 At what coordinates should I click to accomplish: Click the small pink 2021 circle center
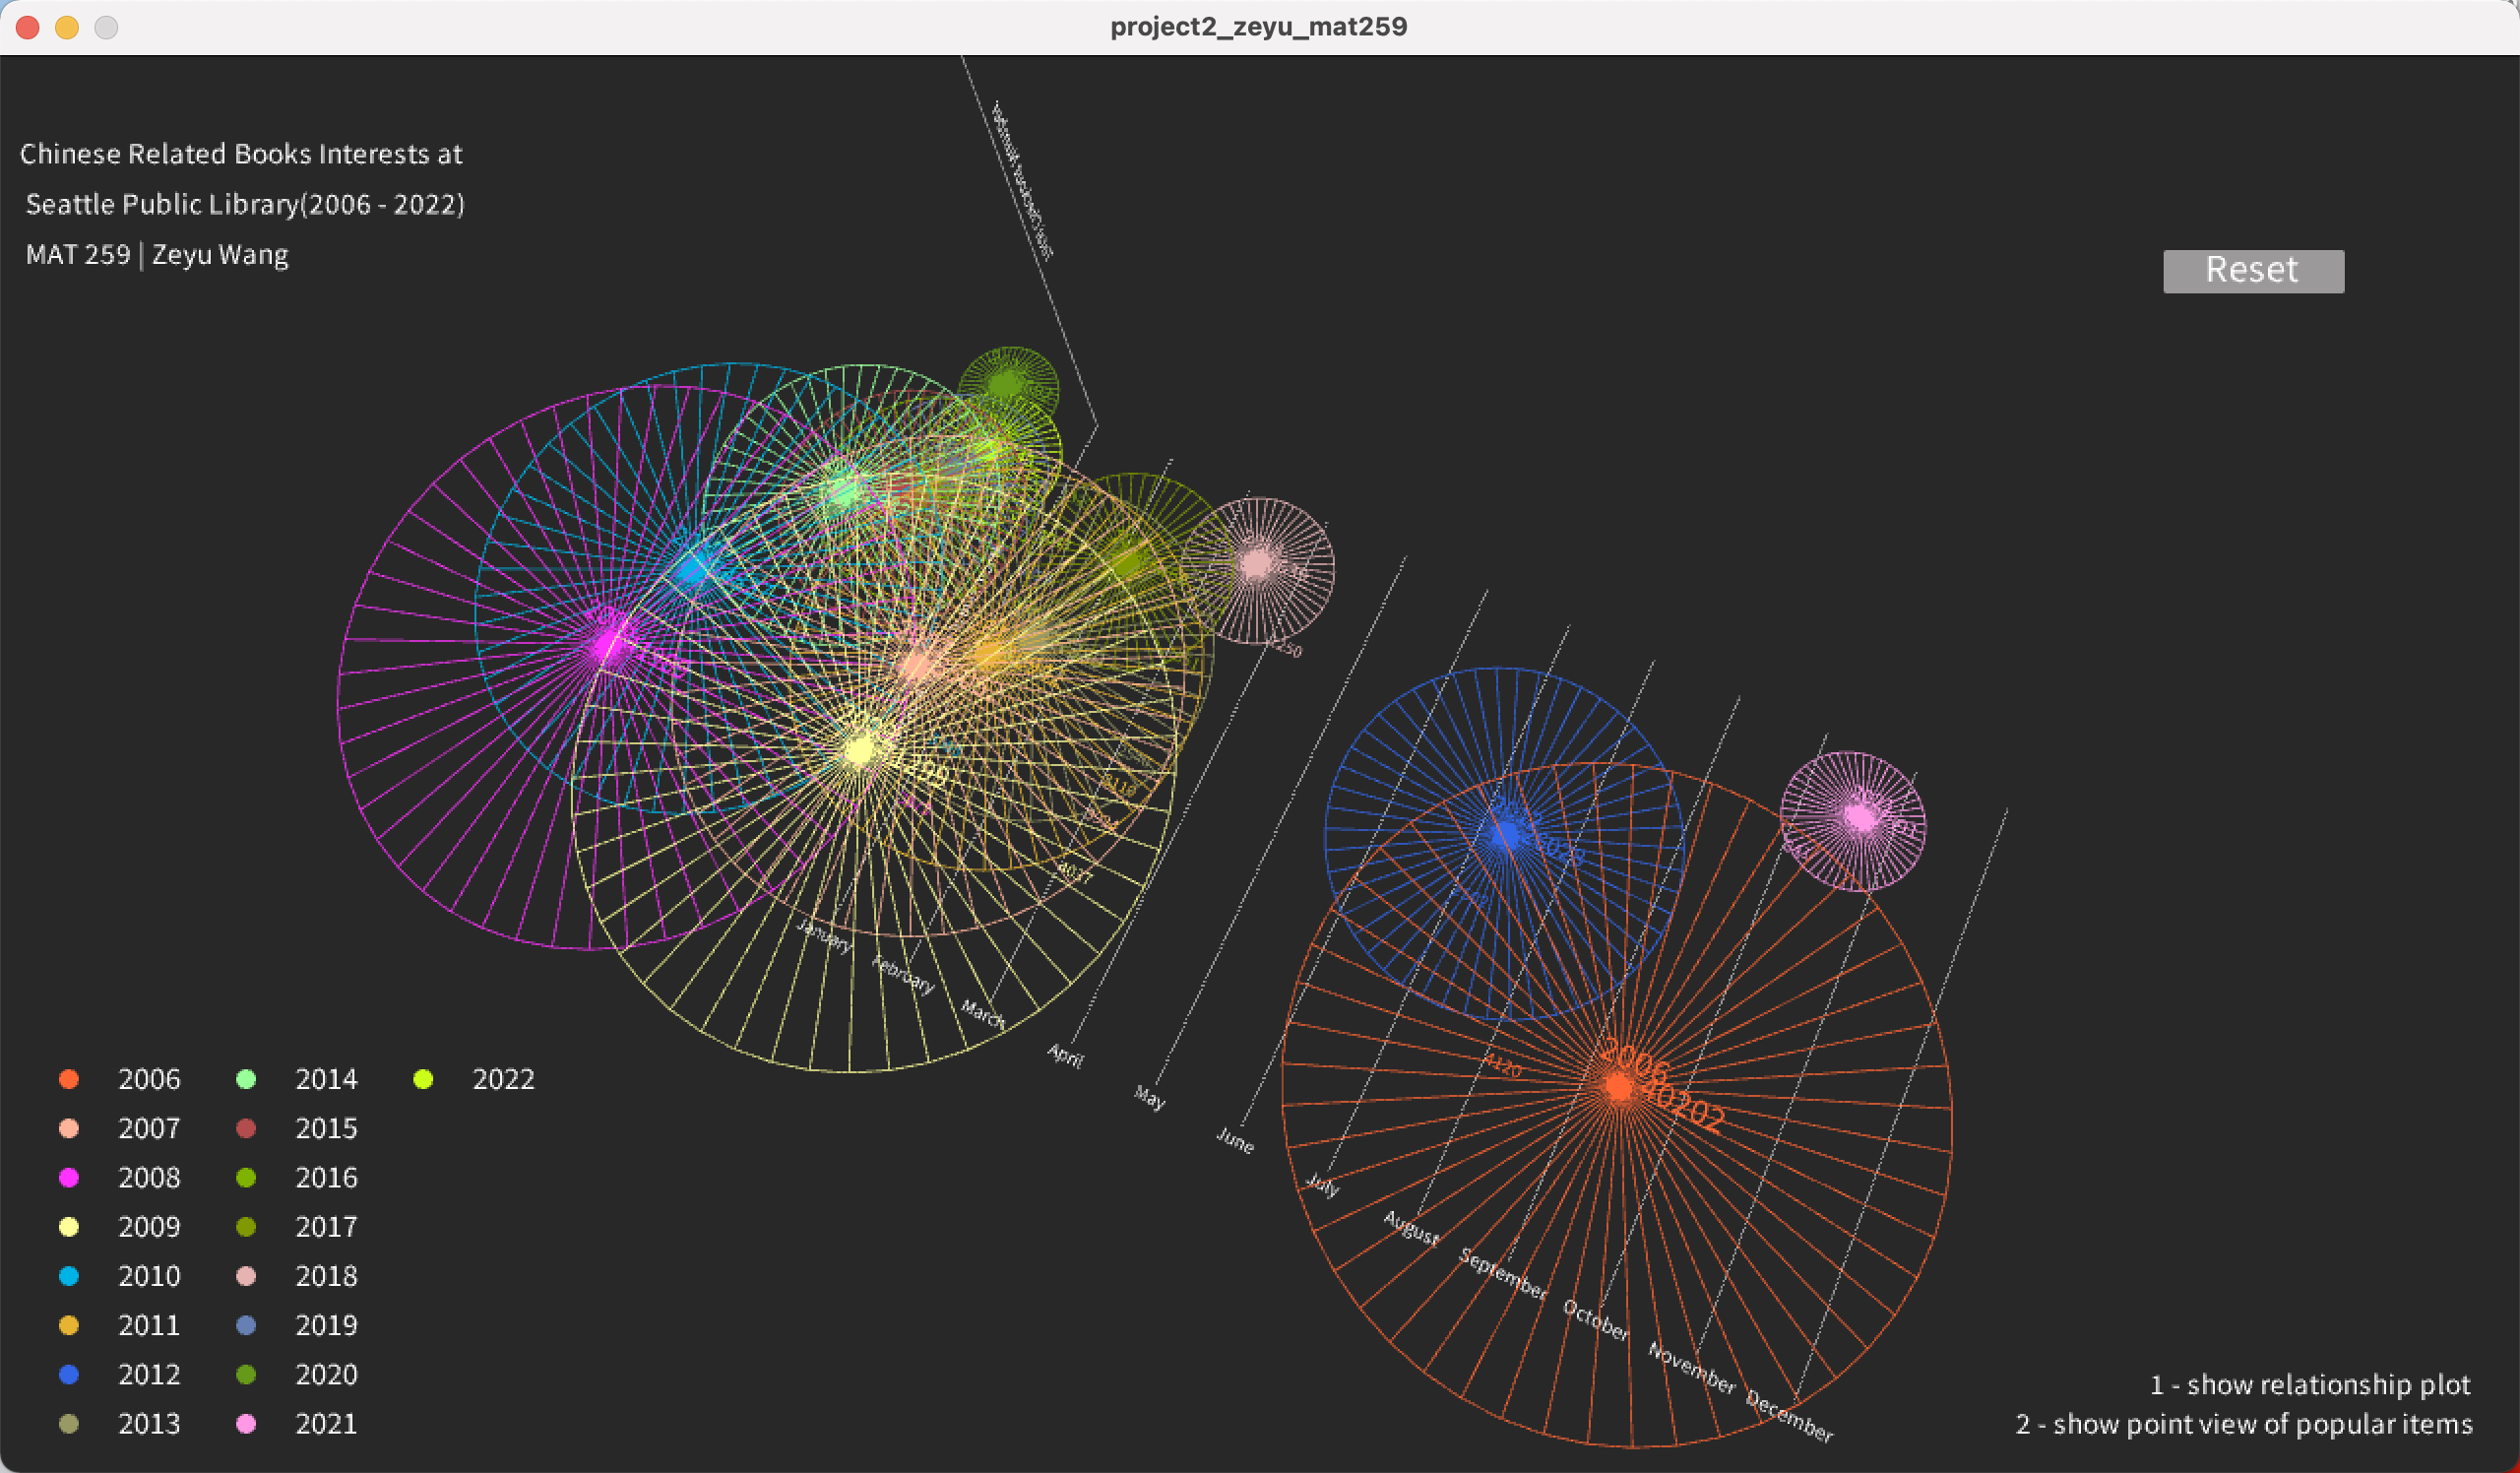click(1859, 818)
